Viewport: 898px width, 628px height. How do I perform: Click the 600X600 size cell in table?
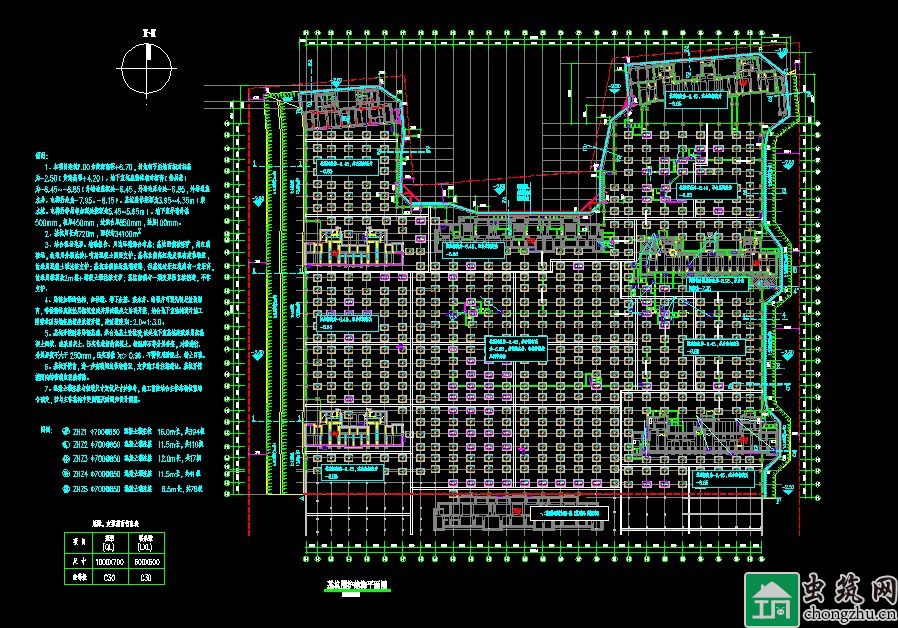(146, 563)
